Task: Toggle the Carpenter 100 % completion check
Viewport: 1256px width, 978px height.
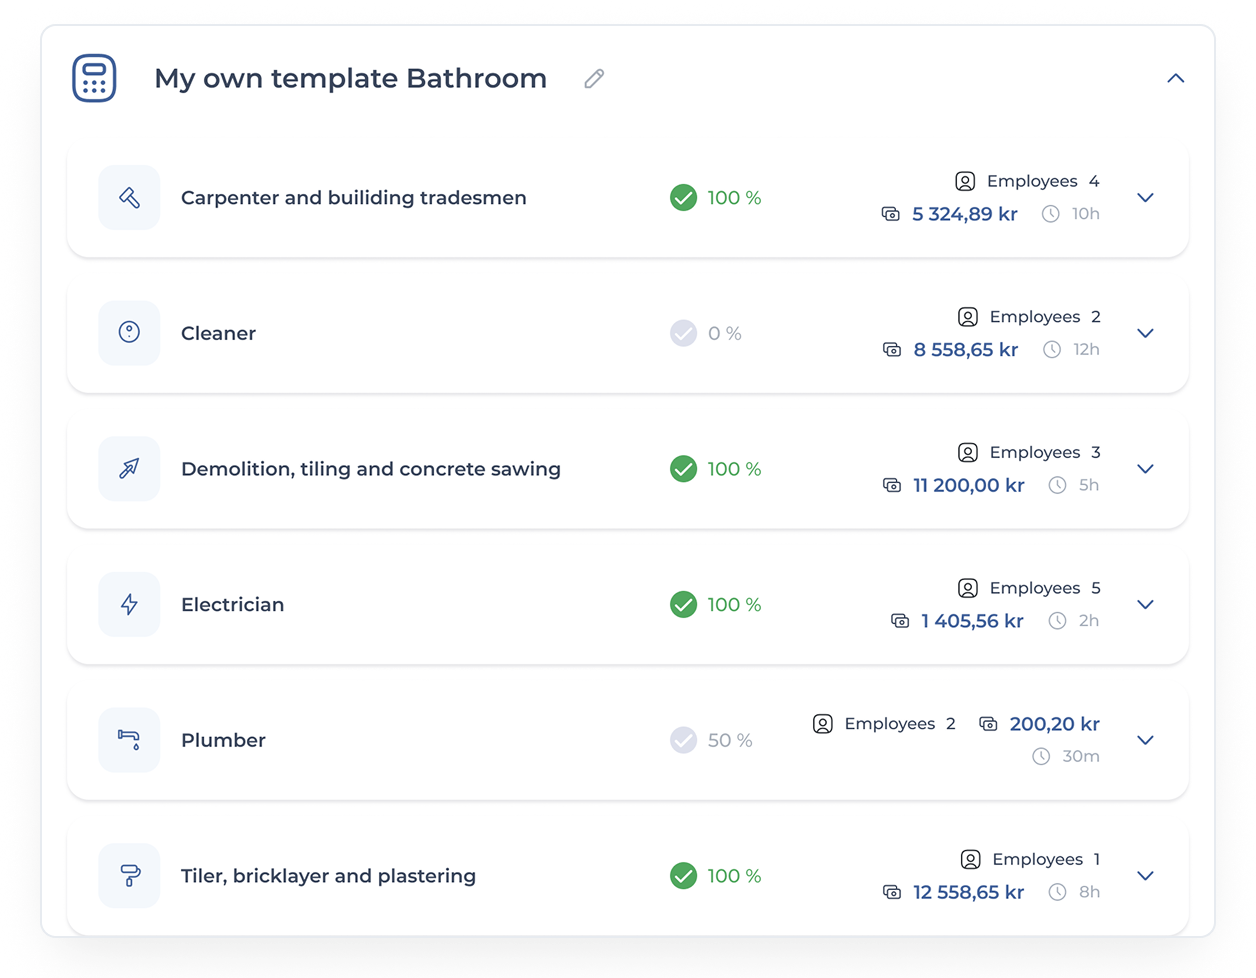Action: pyautogui.click(x=683, y=198)
